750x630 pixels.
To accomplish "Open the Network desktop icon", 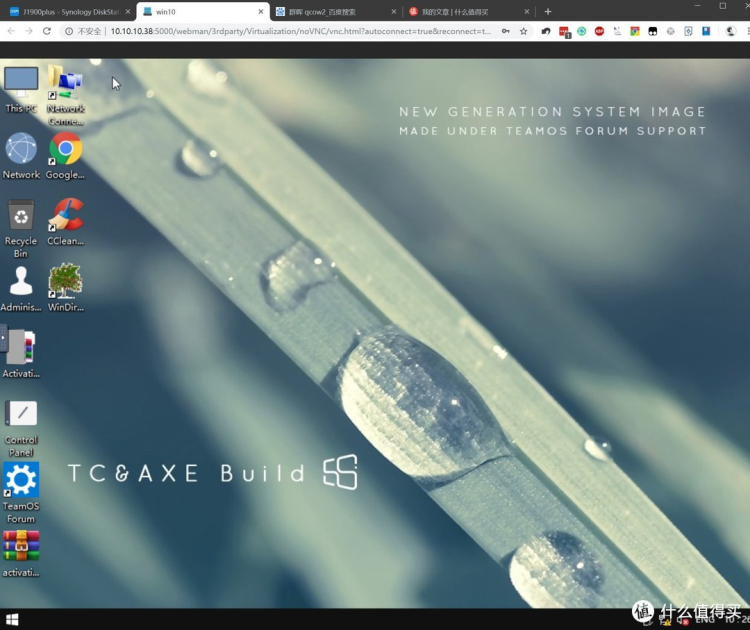I will coord(21,156).
